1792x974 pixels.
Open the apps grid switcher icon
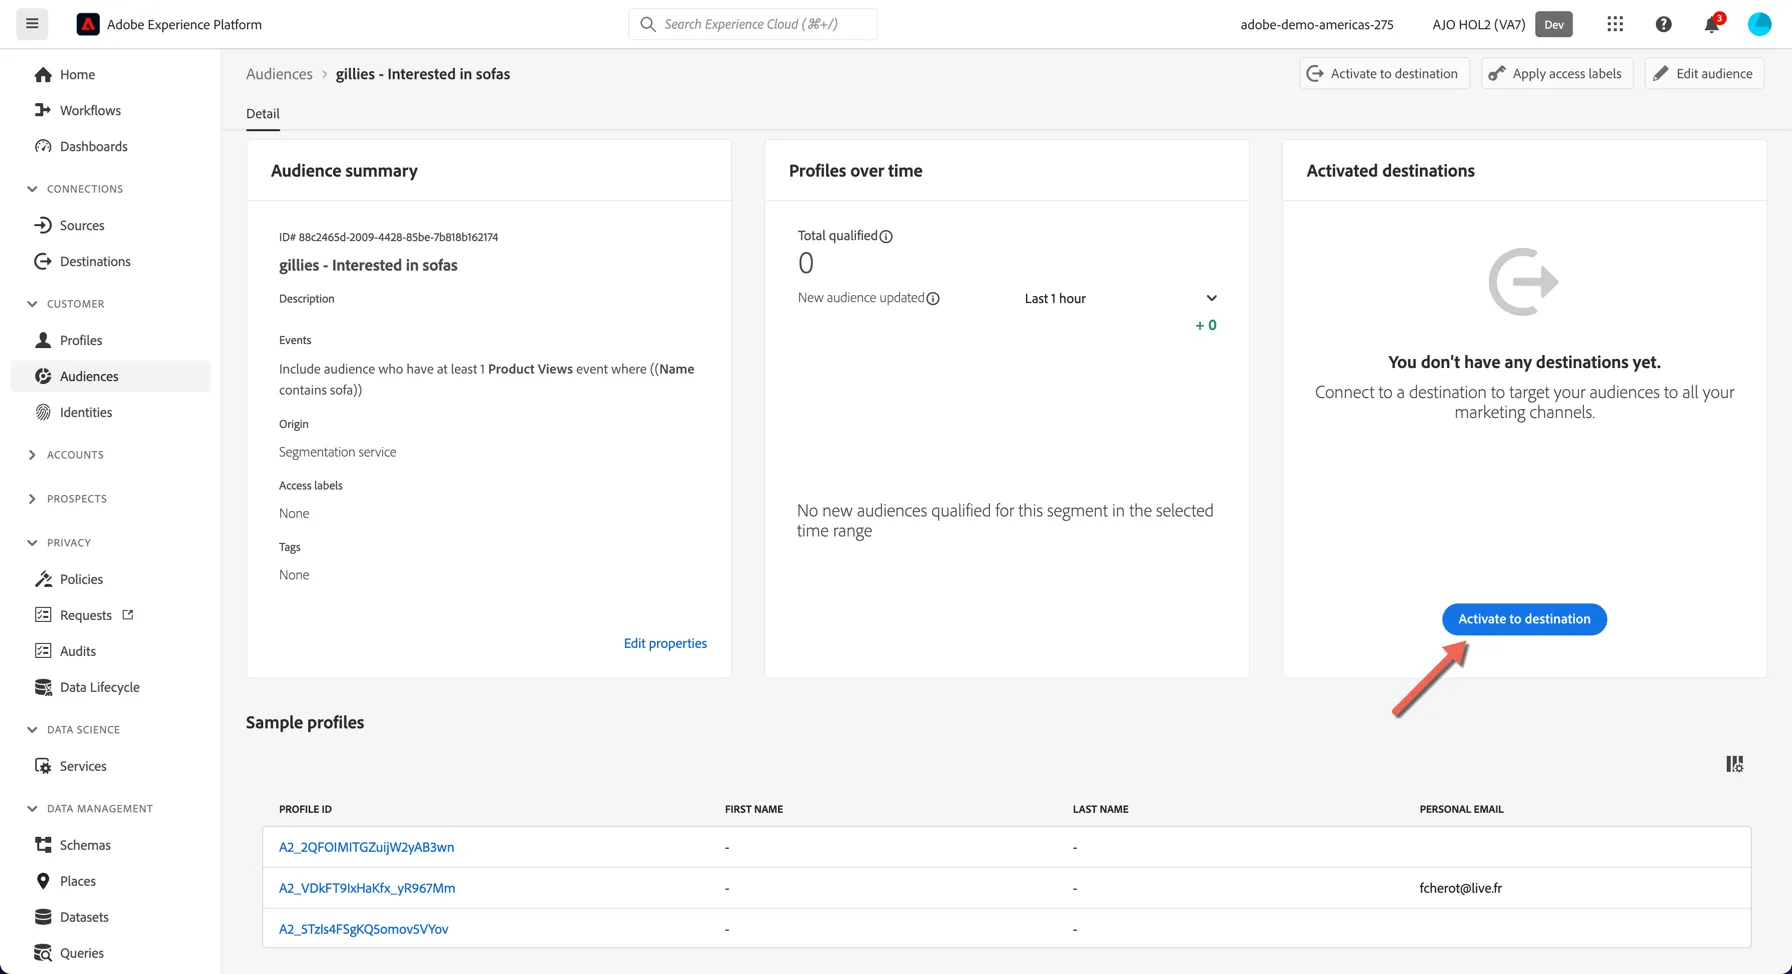click(1615, 24)
